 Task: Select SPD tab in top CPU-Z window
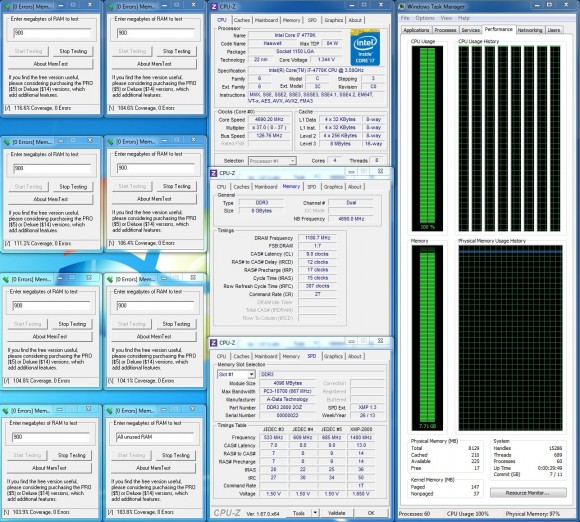tap(312, 20)
